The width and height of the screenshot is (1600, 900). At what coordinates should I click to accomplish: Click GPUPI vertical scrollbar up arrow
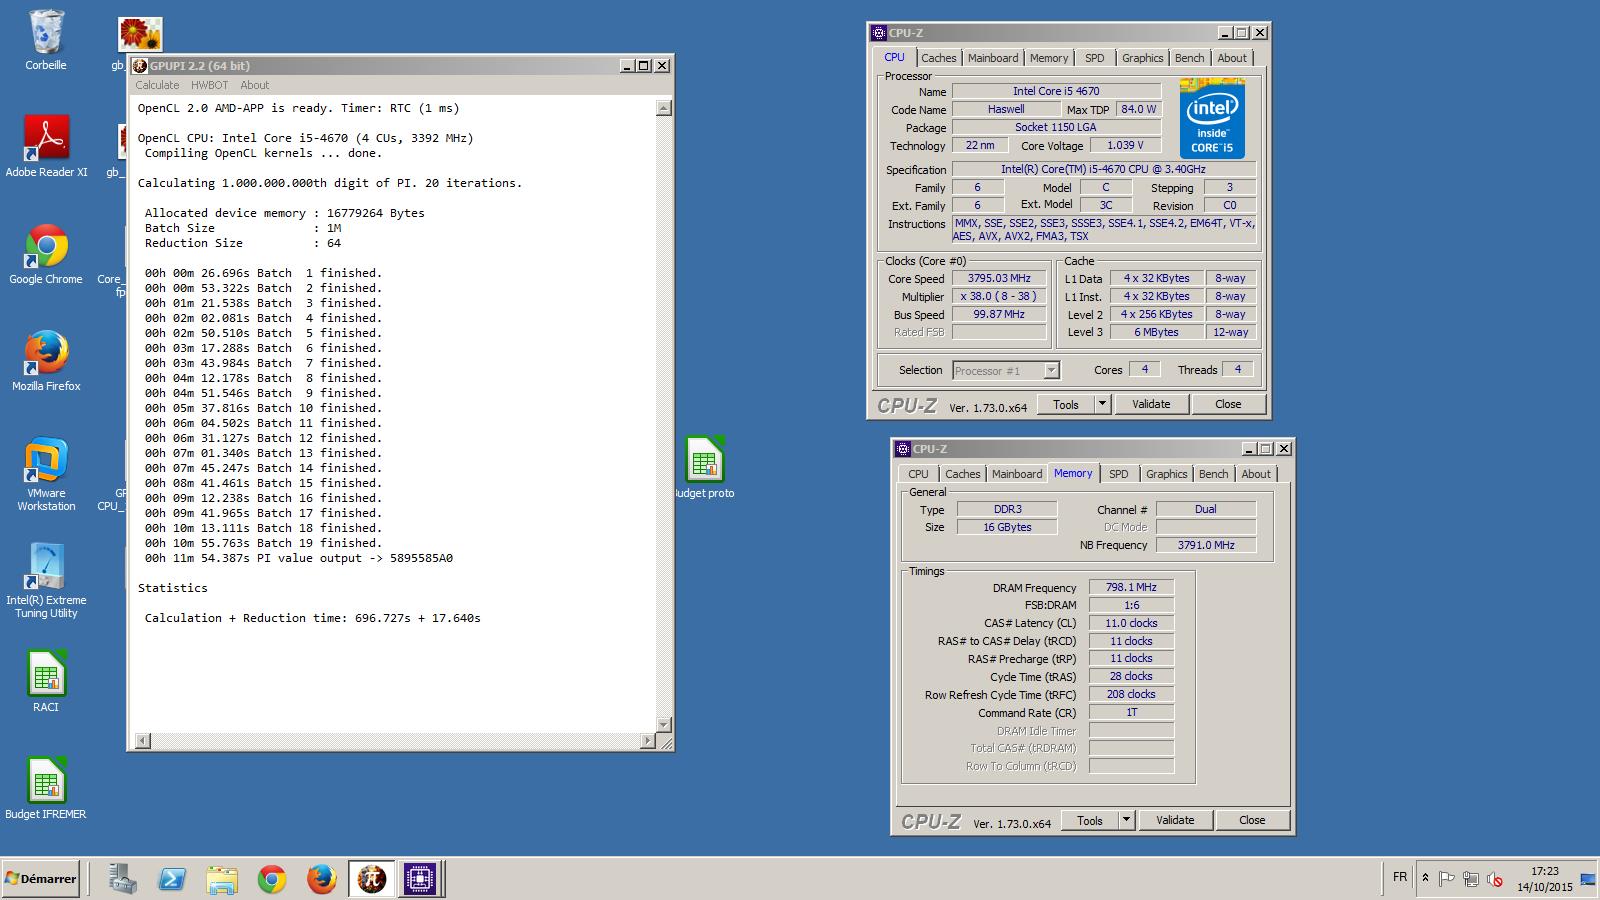tap(664, 108)
